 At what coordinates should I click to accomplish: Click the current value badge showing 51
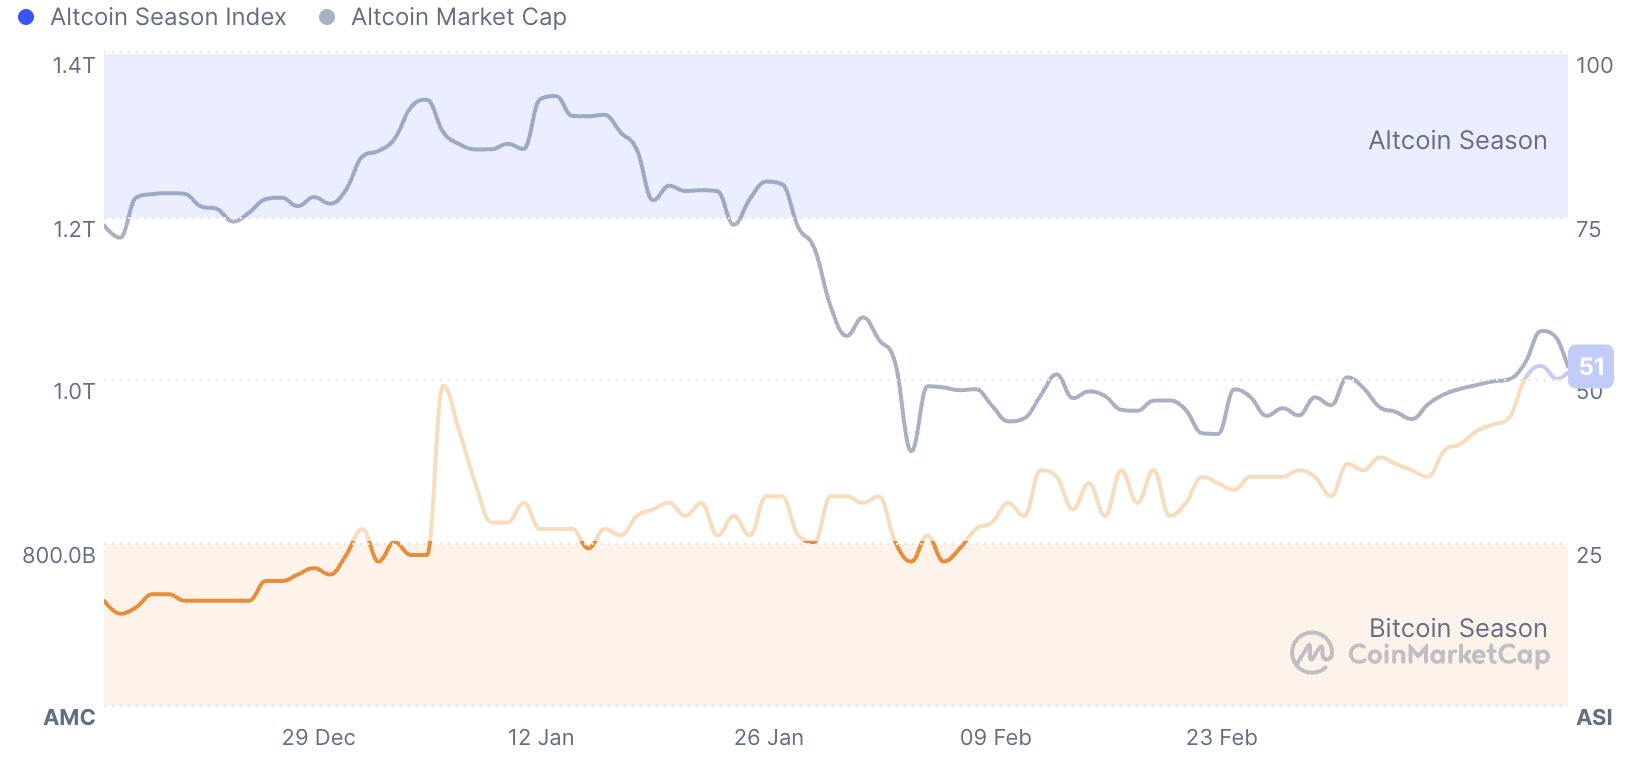[x=1590, y=367]
